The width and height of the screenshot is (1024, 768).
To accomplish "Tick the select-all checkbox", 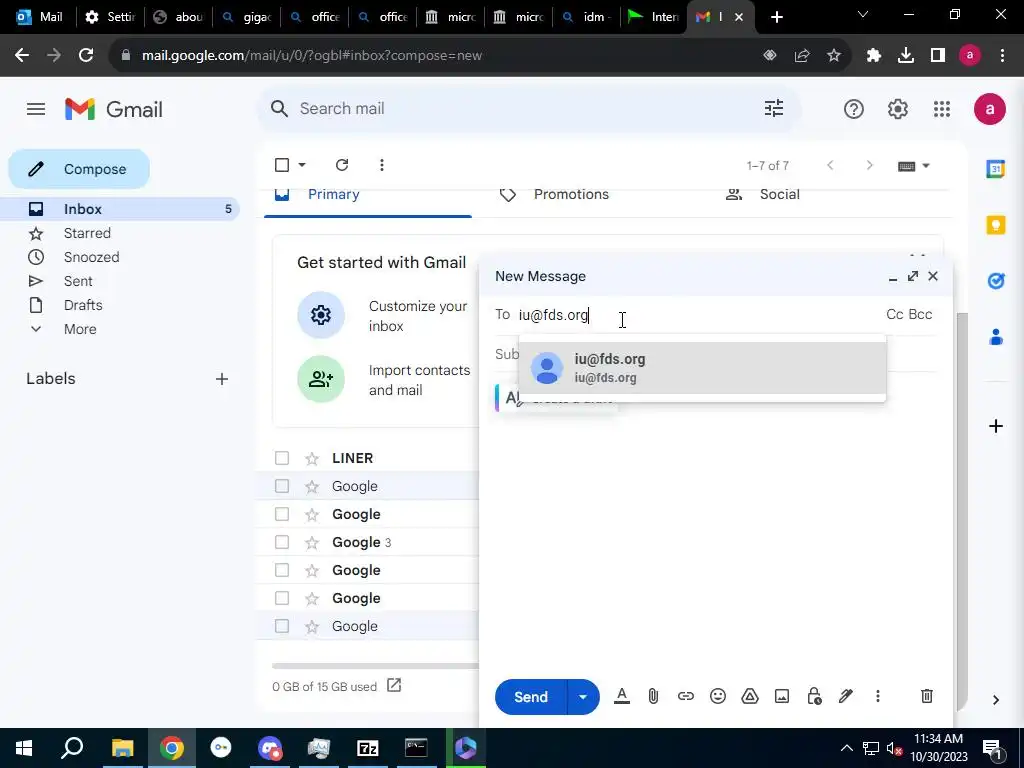I will pos(281,165).
